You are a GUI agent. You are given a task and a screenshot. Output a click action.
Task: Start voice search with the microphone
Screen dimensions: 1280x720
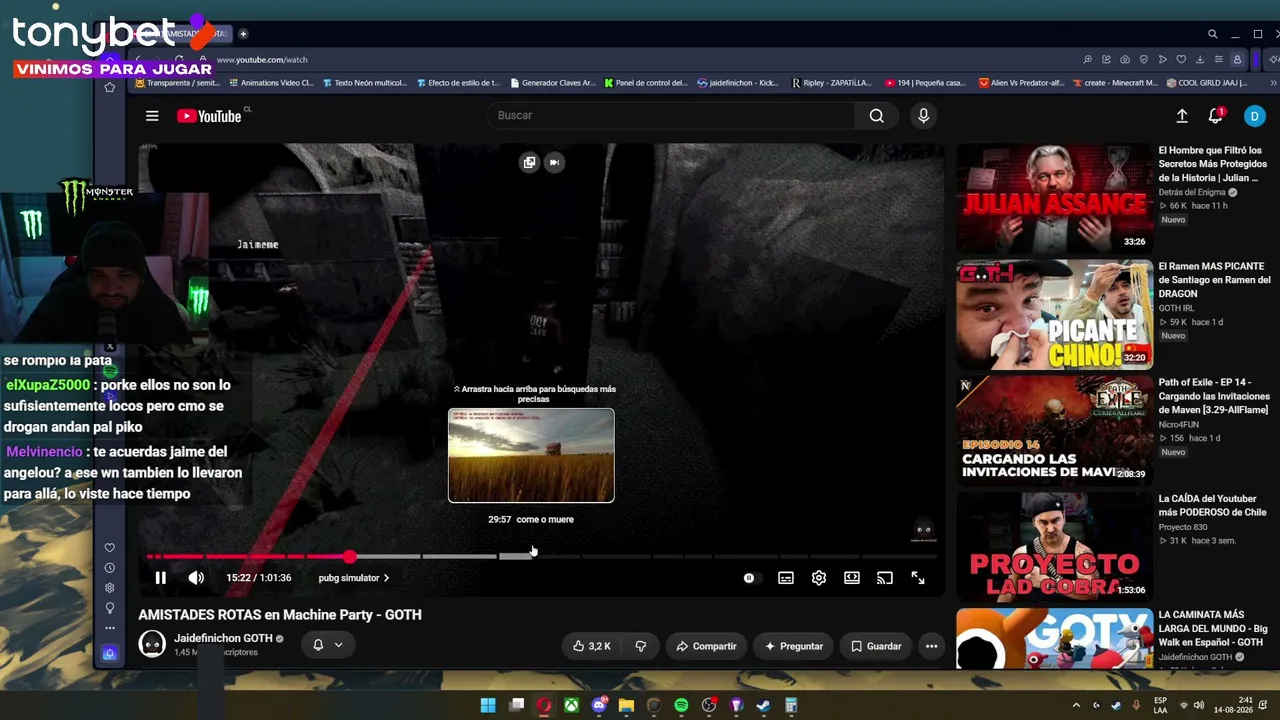click(923, 115)
